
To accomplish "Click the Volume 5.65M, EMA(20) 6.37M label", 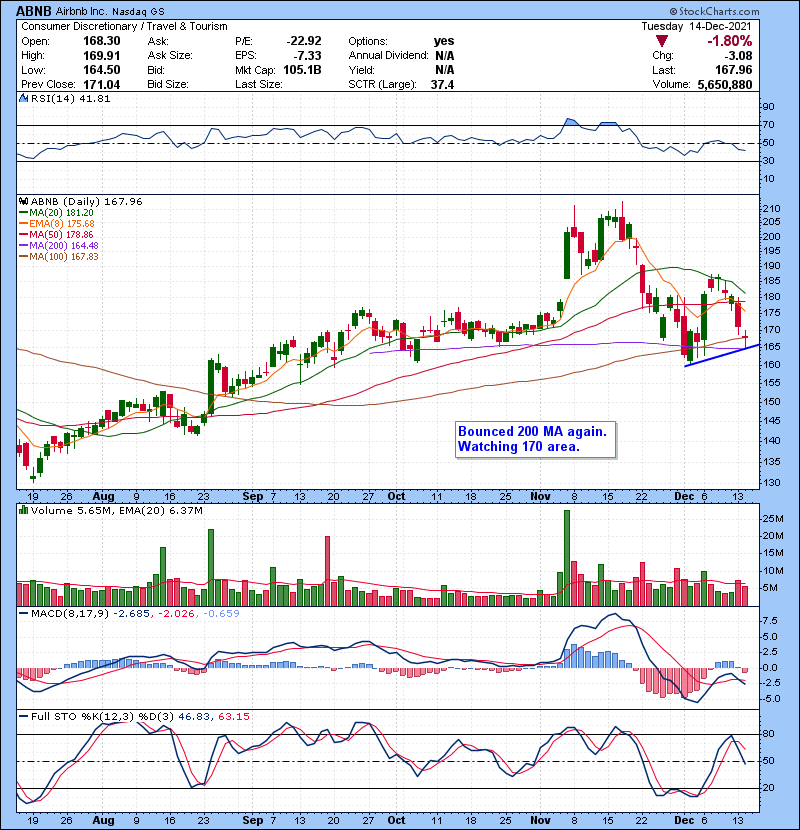I will pyautogui.click(x=116, y=511).
